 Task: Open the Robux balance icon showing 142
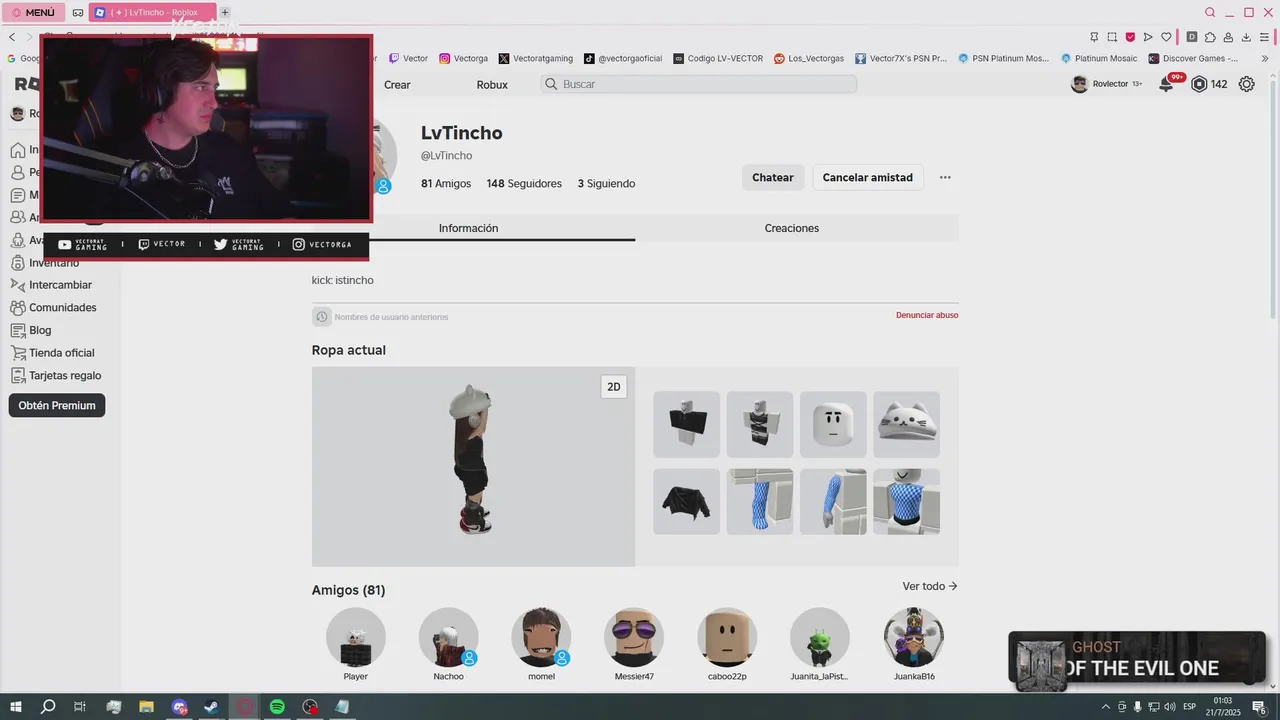click(1200, 85)
